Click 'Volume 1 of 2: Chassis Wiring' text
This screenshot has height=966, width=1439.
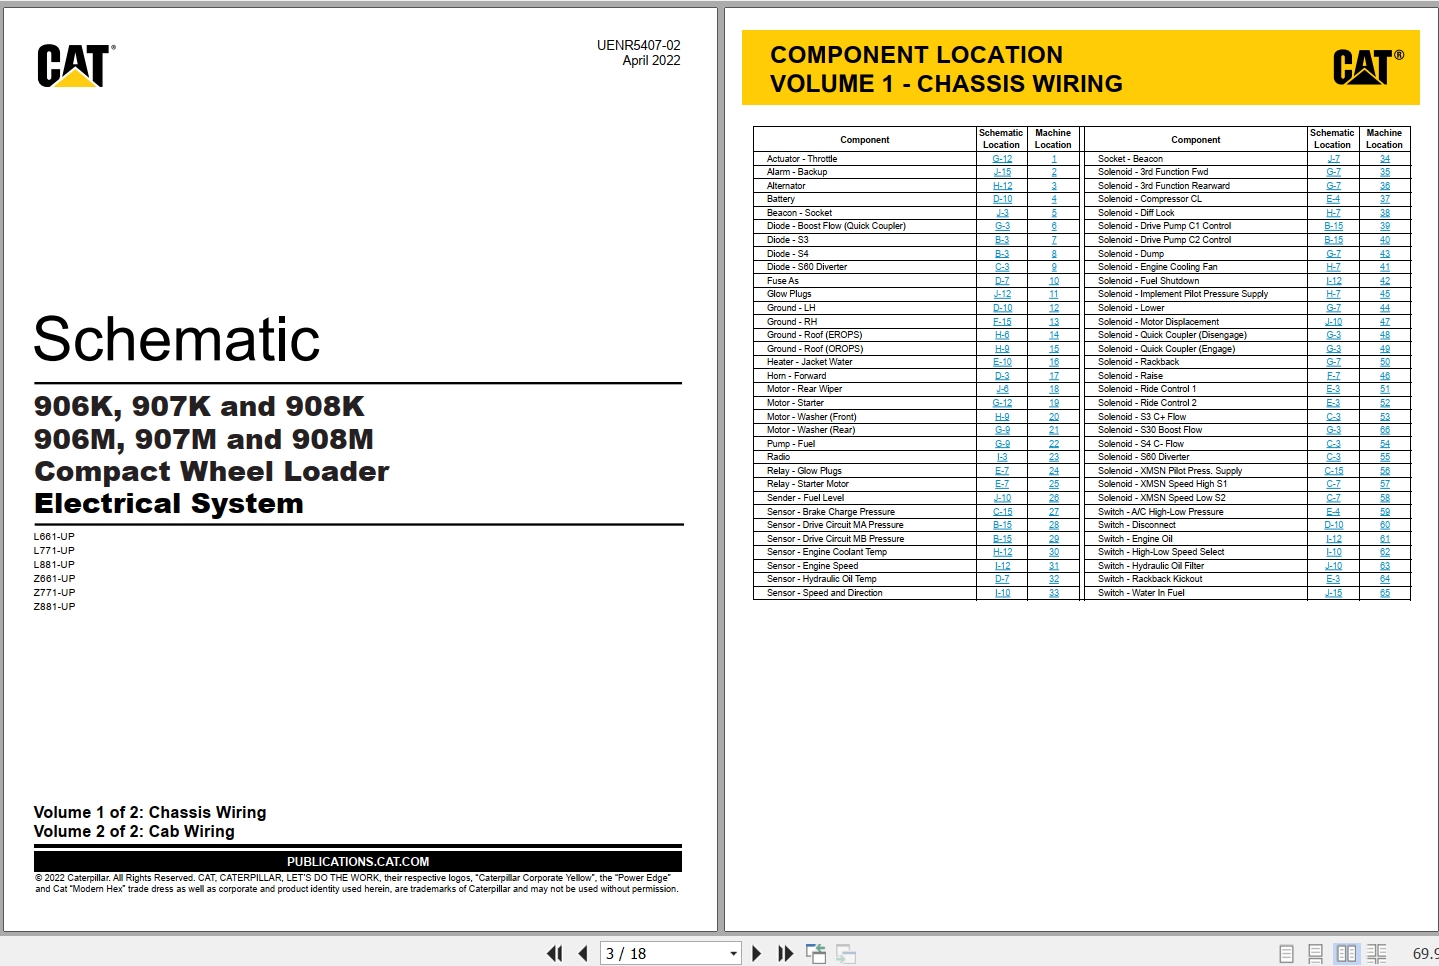click(150, 812)
